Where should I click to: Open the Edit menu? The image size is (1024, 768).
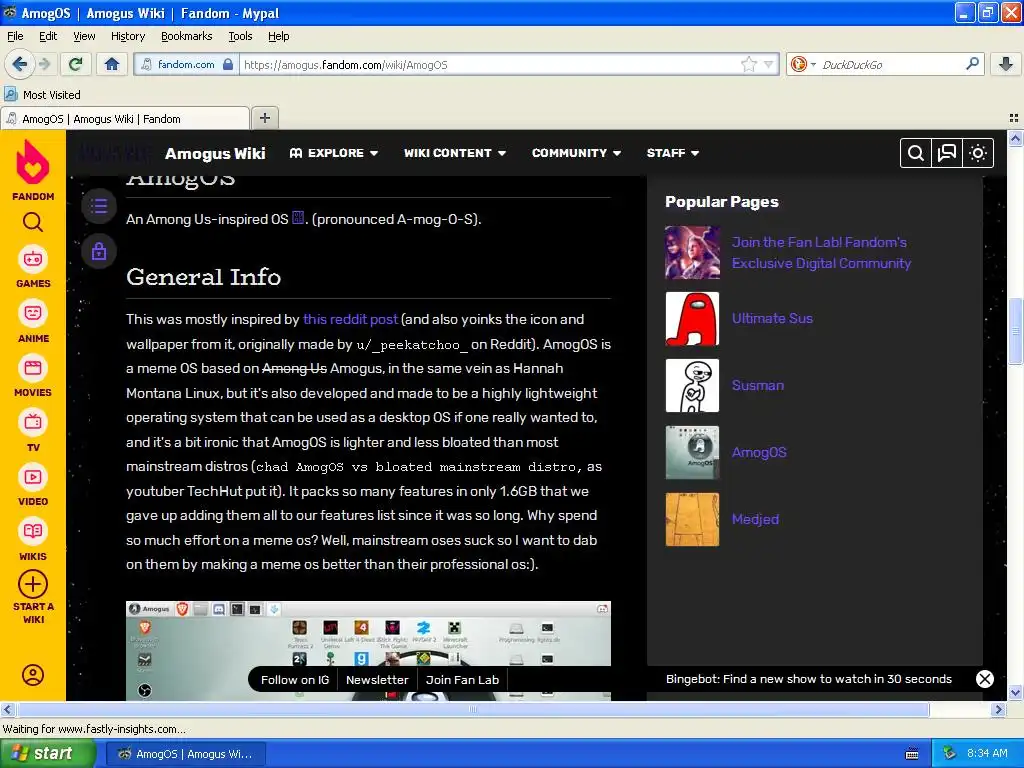tap(48, 36)
